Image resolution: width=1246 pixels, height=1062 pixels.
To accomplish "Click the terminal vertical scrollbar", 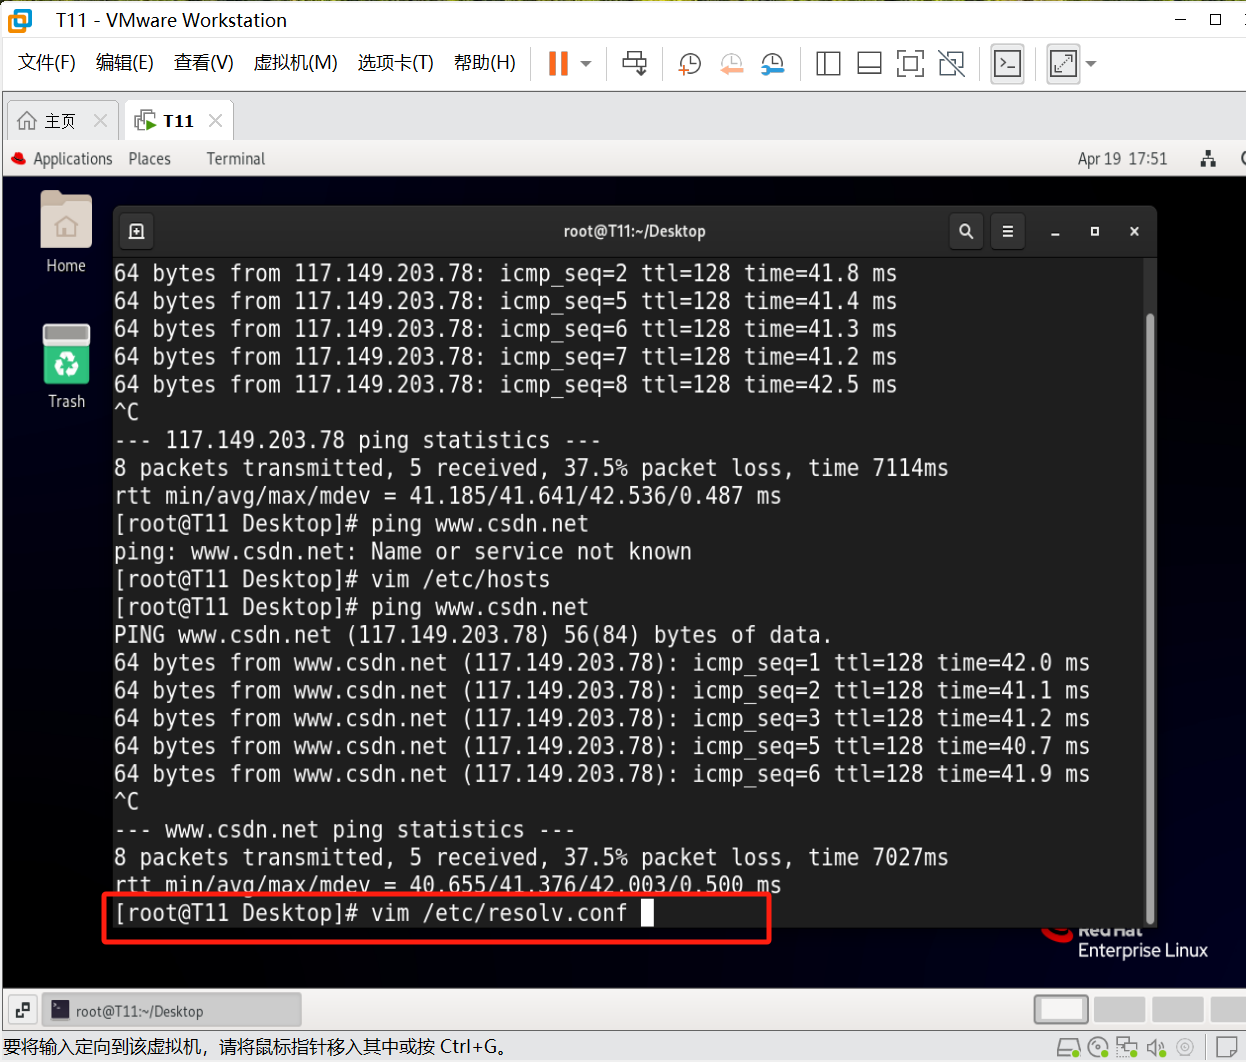I will [1150, 618].
